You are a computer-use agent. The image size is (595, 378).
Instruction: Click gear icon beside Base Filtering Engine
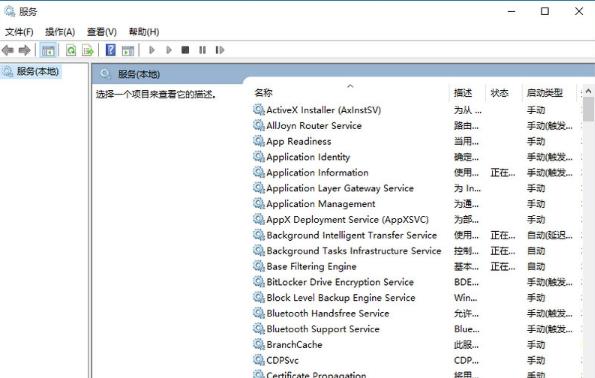[259, 266]
